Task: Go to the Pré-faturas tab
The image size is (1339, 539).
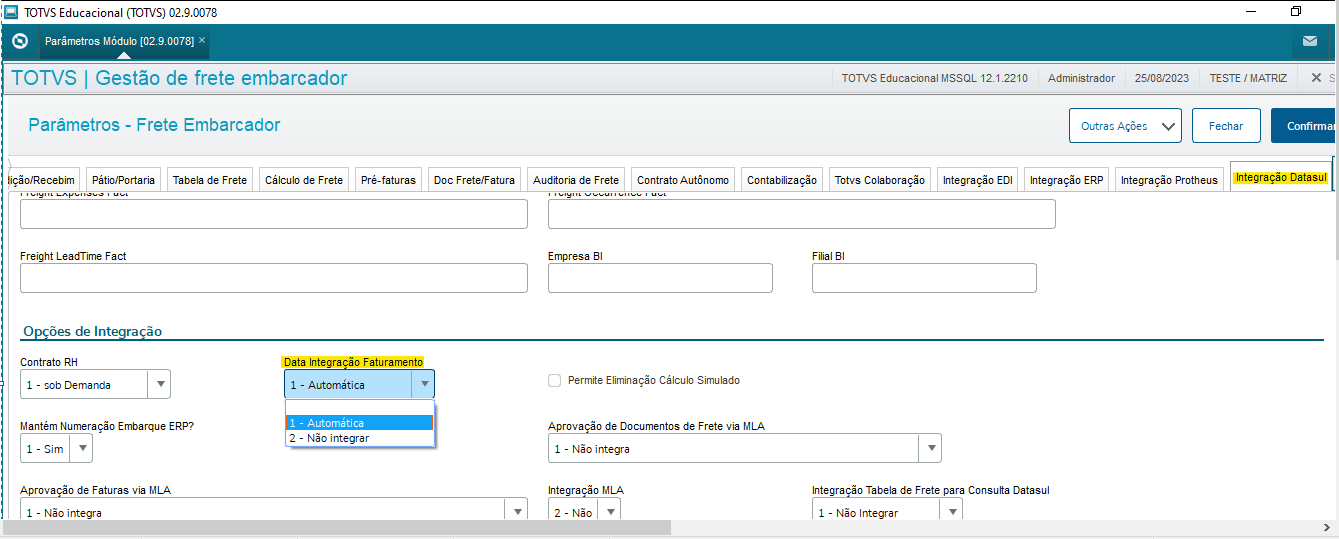Action: point(389,180)
